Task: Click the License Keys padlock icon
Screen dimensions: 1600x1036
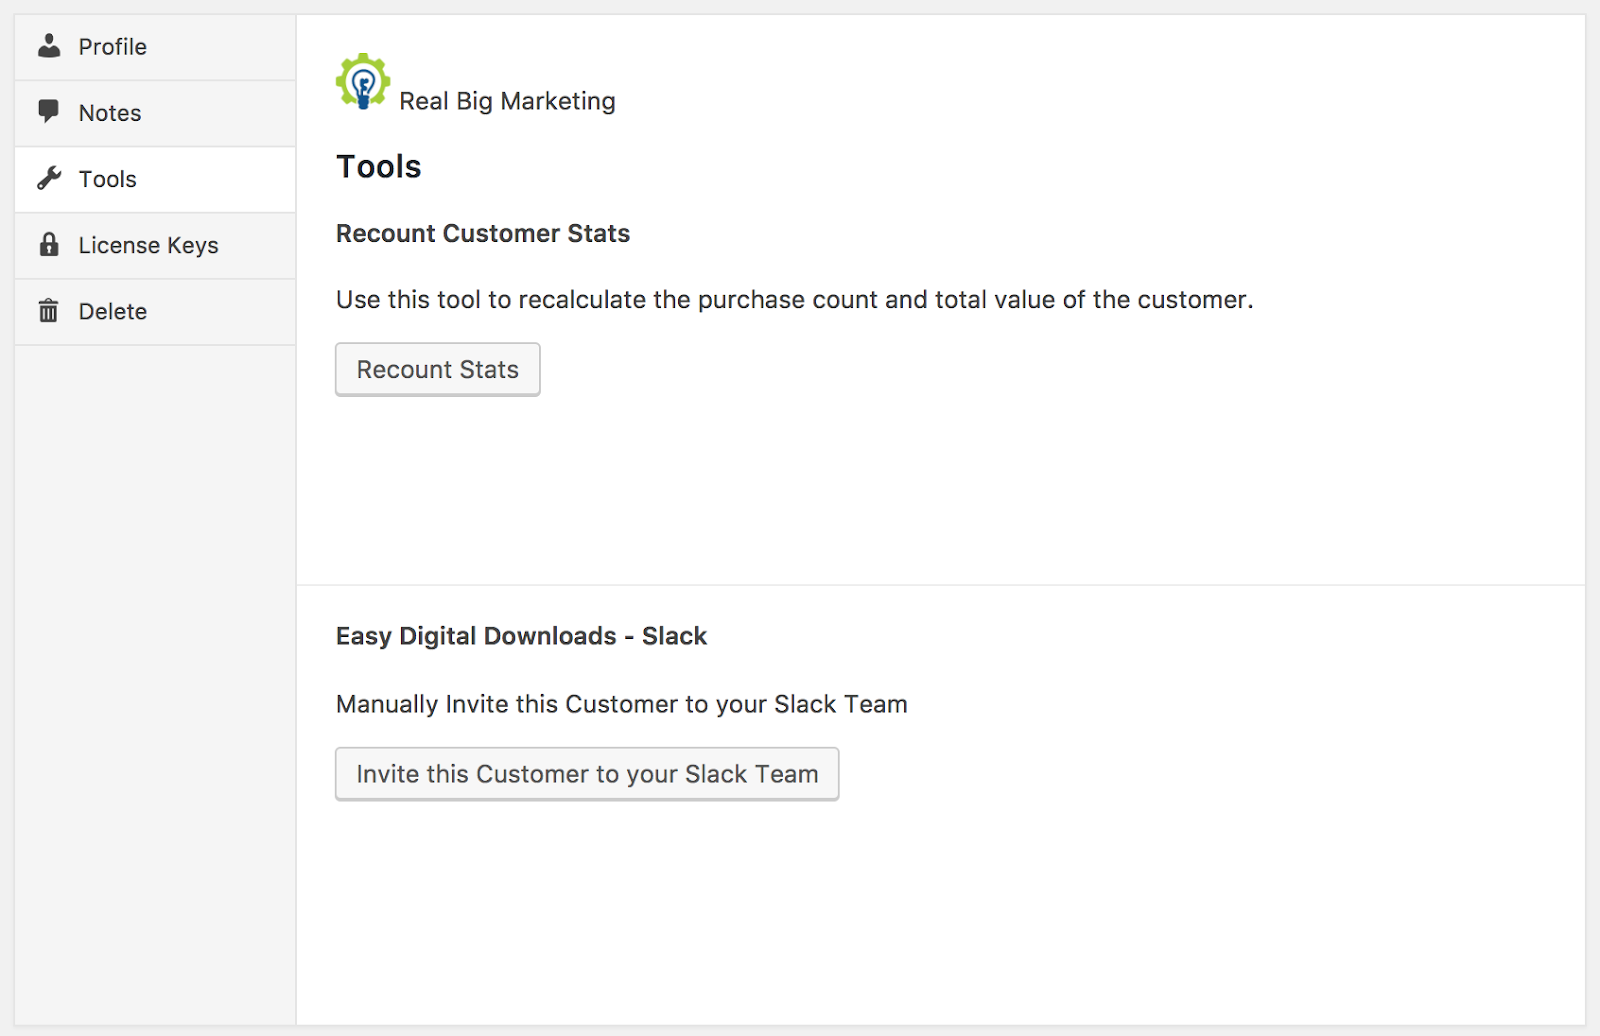Action: 49,244
